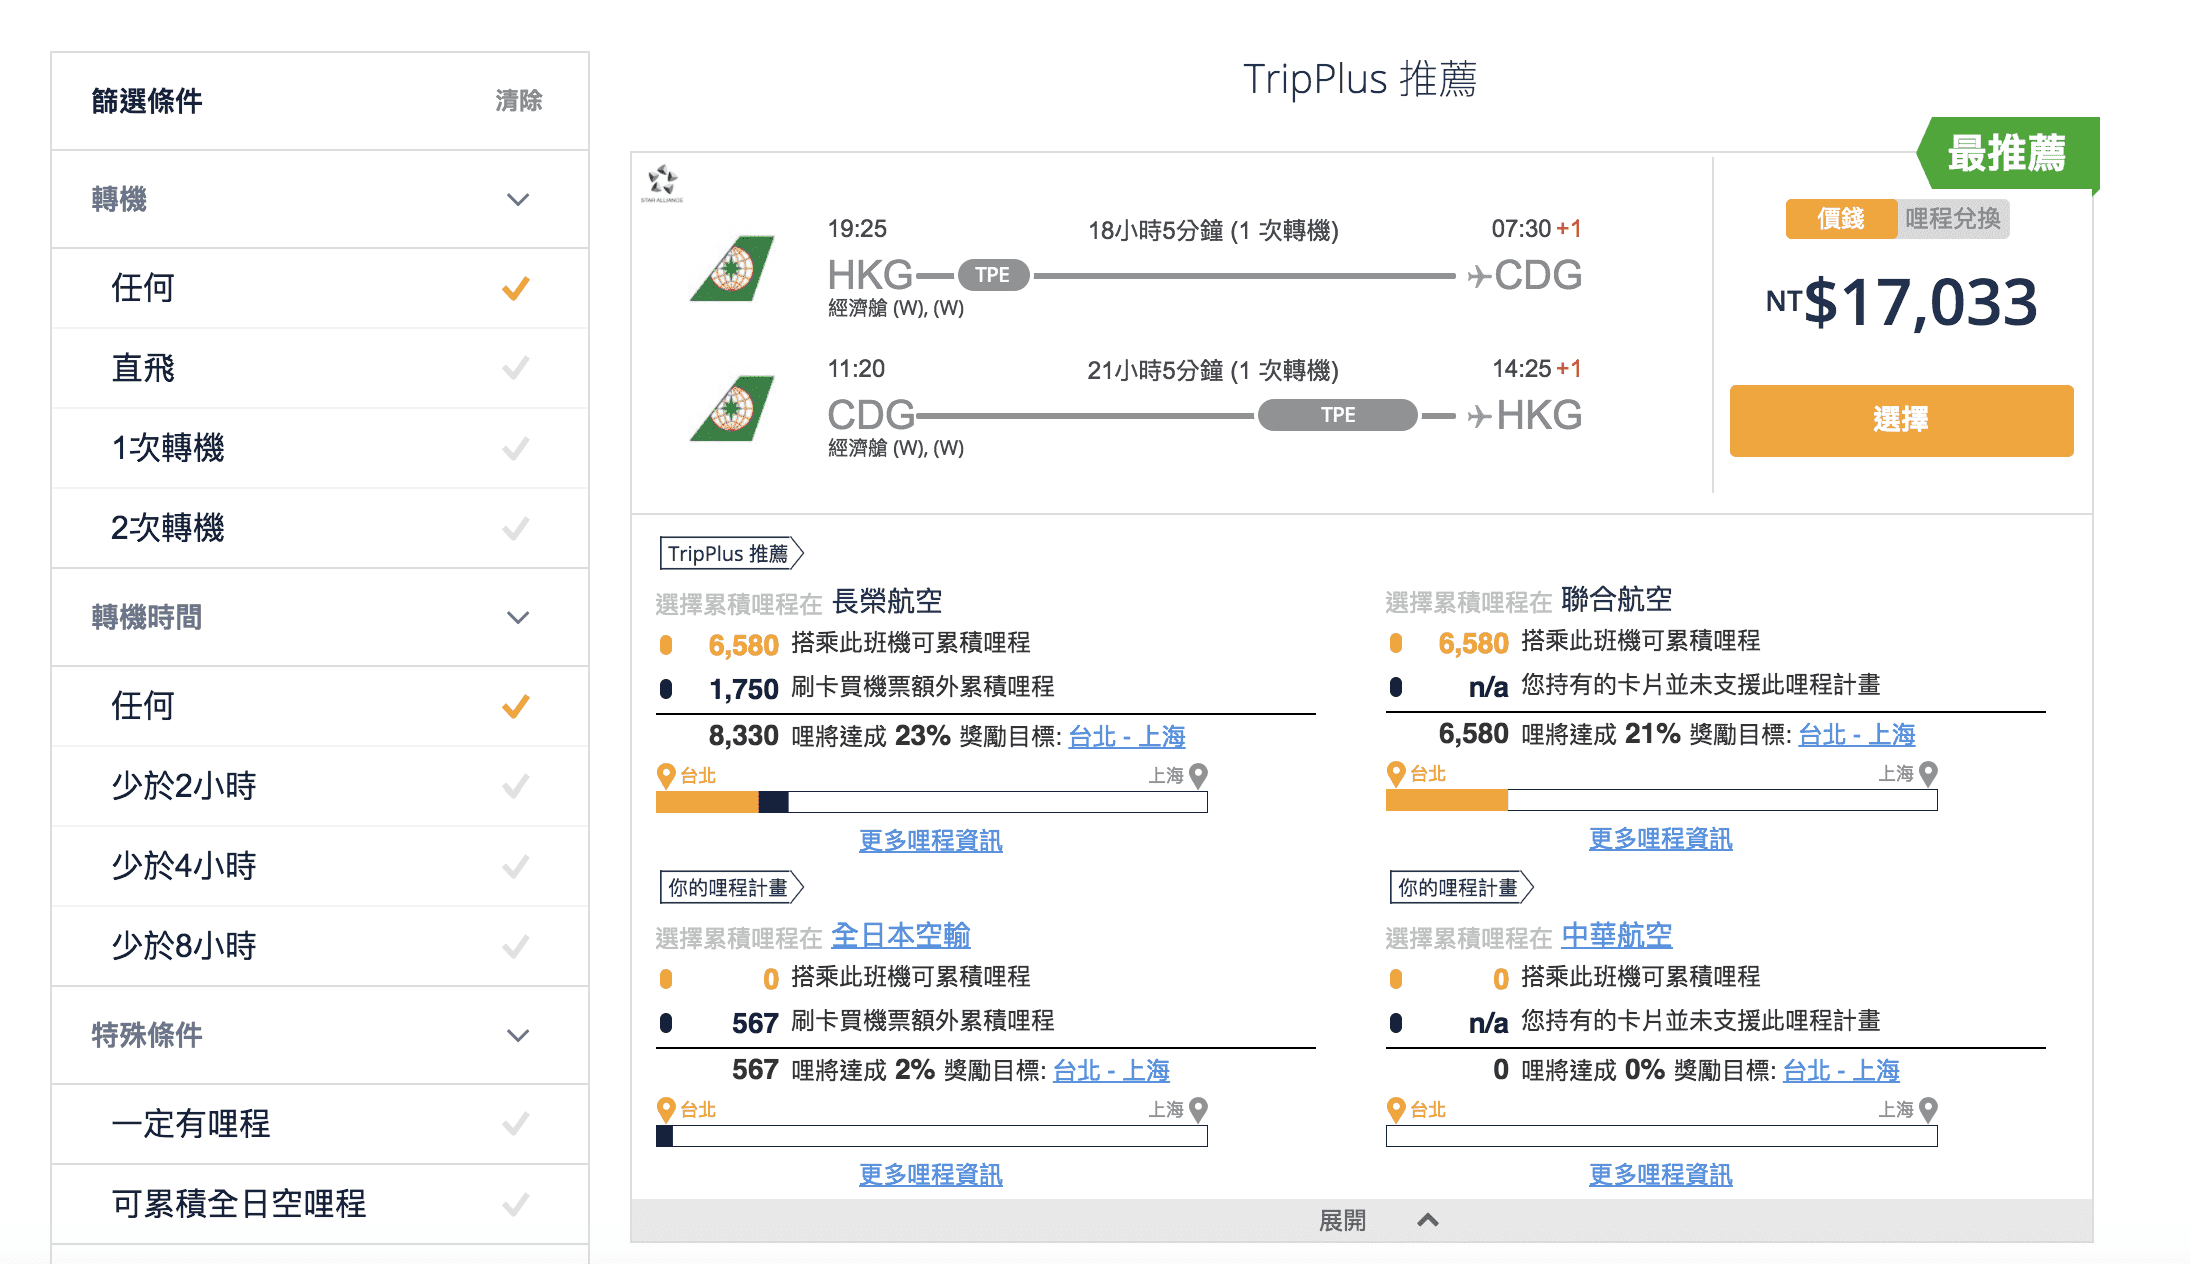Click 清除 to clear filters

coord(518,101)
